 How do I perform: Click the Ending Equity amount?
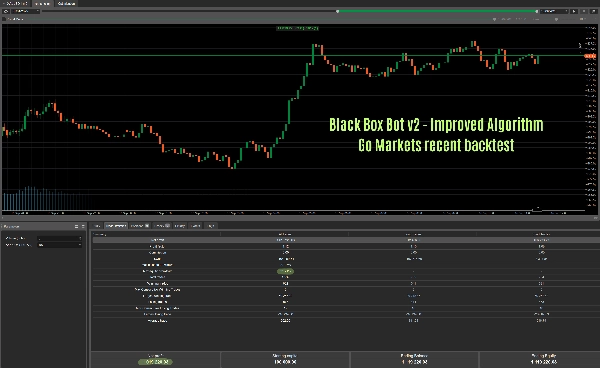tap(543, 361)
